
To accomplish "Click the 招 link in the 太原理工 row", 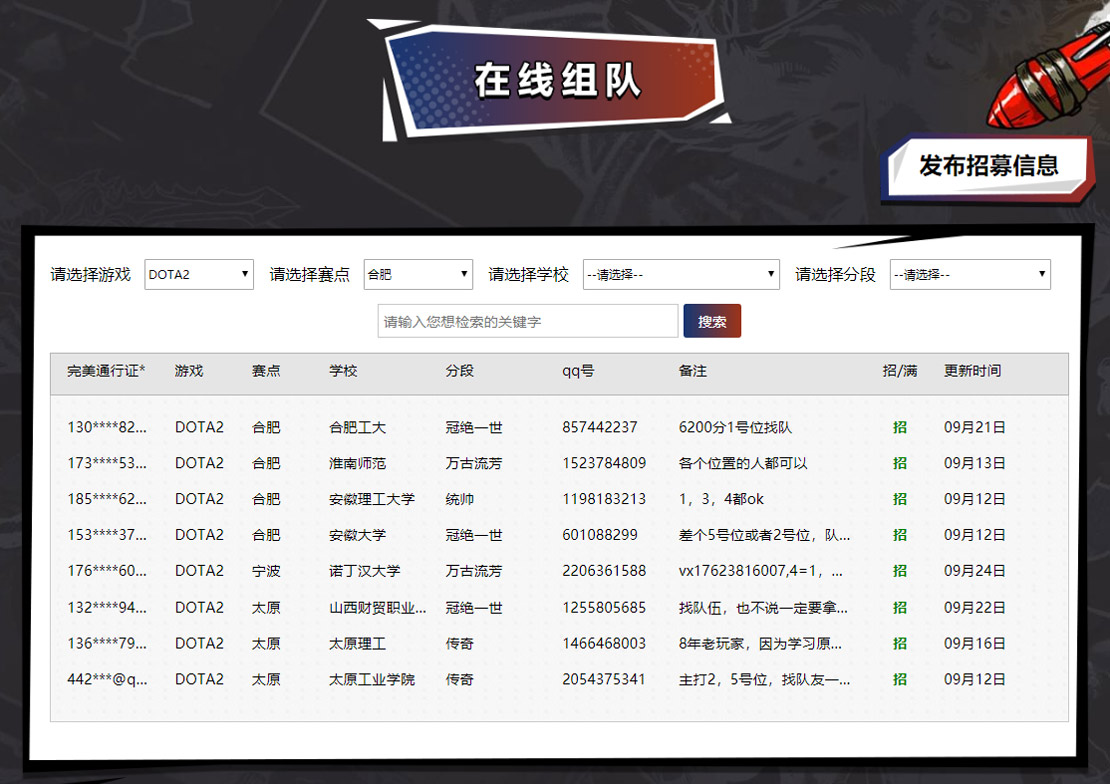I will pyautogui.click(x=898, y=643).
